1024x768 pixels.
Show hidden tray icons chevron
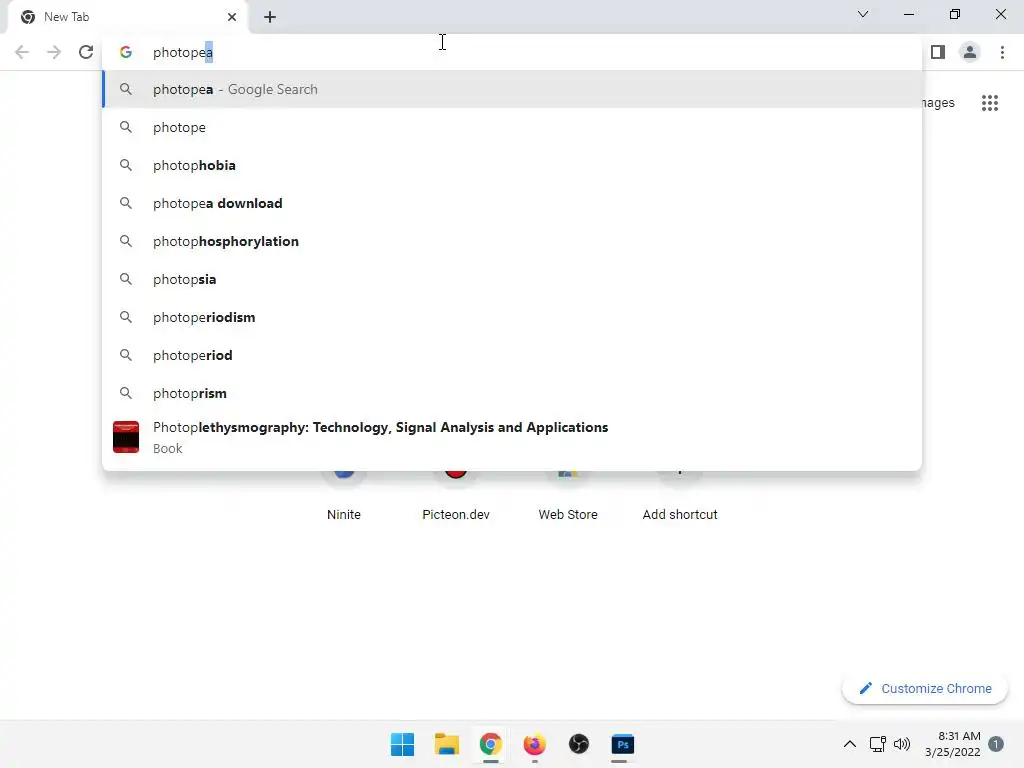(850, 744)
